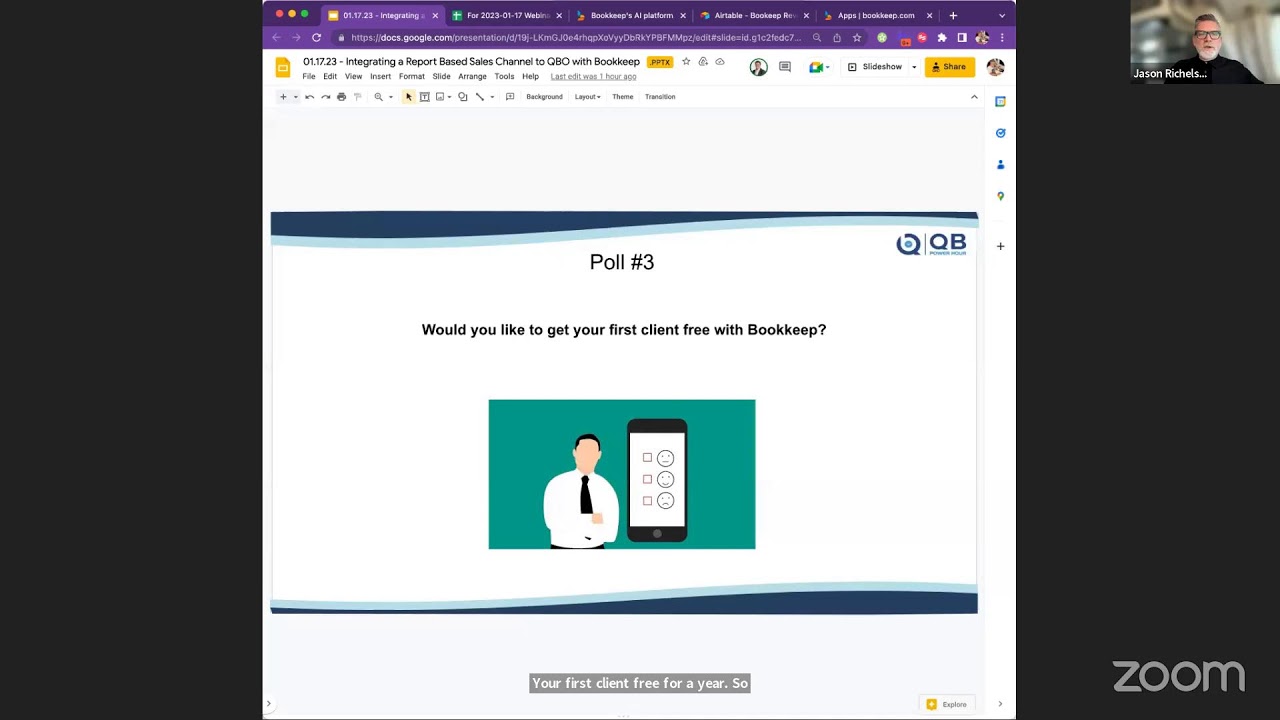Hide the side panel with bottom-right chevron
This screenshot has width=1280, height=720.
point(1000,704)
